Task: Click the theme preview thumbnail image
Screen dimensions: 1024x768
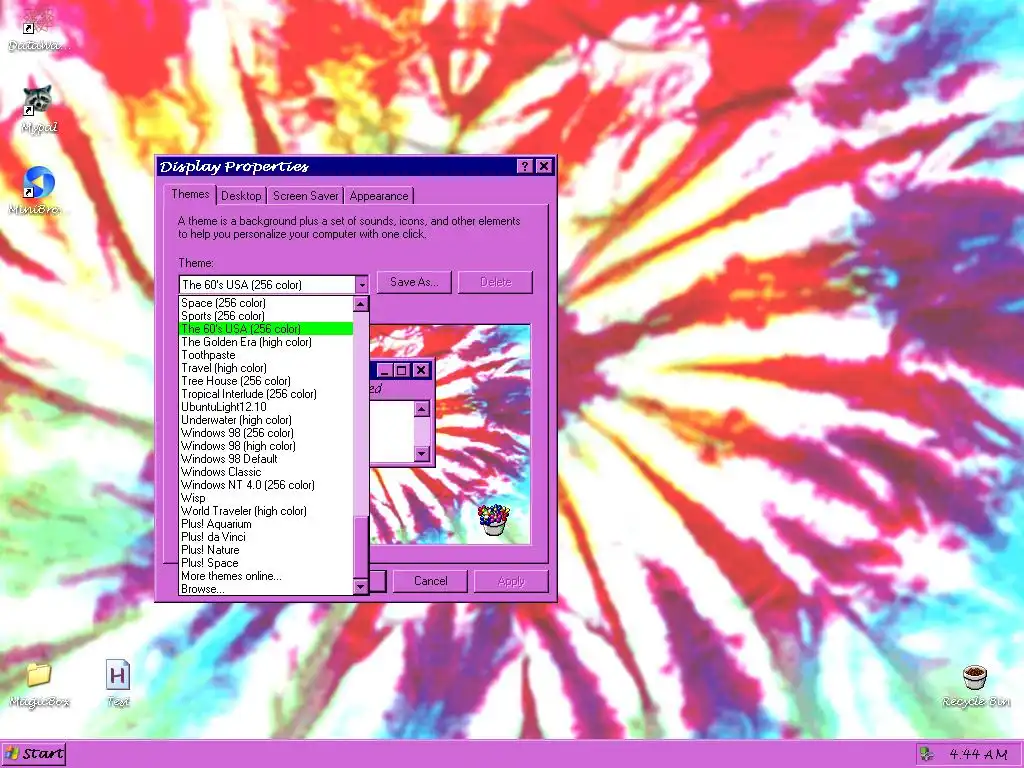Action: pos(450,434)
